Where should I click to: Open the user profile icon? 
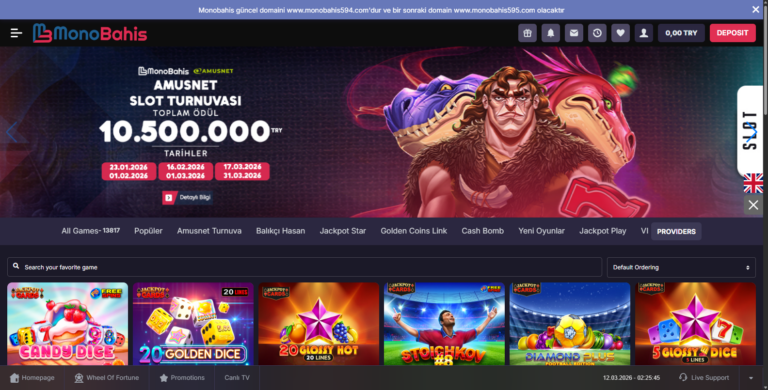(x=644, y=33)
